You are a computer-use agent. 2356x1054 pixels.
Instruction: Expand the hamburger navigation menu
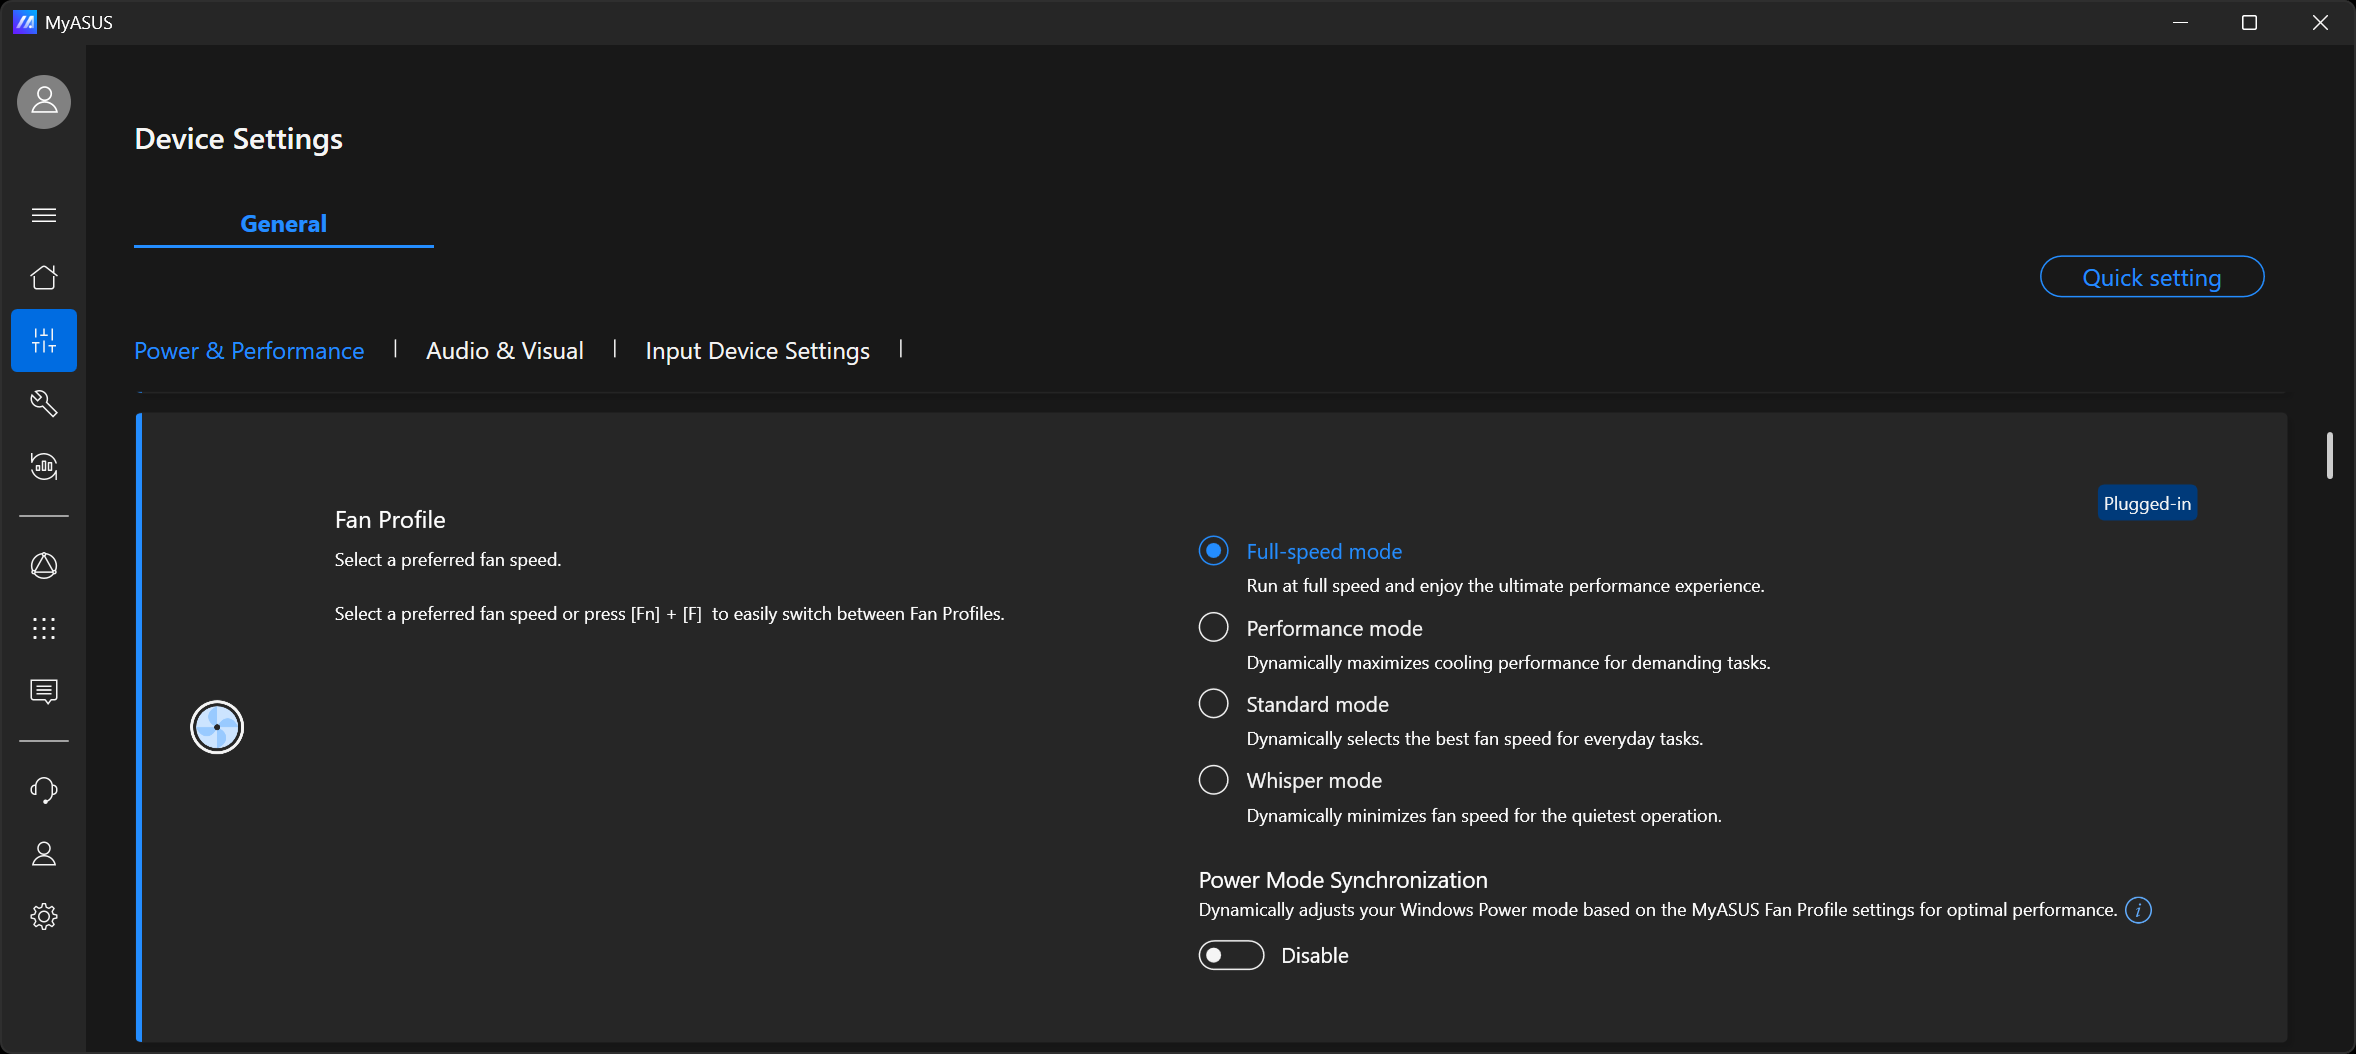point(44,215)
